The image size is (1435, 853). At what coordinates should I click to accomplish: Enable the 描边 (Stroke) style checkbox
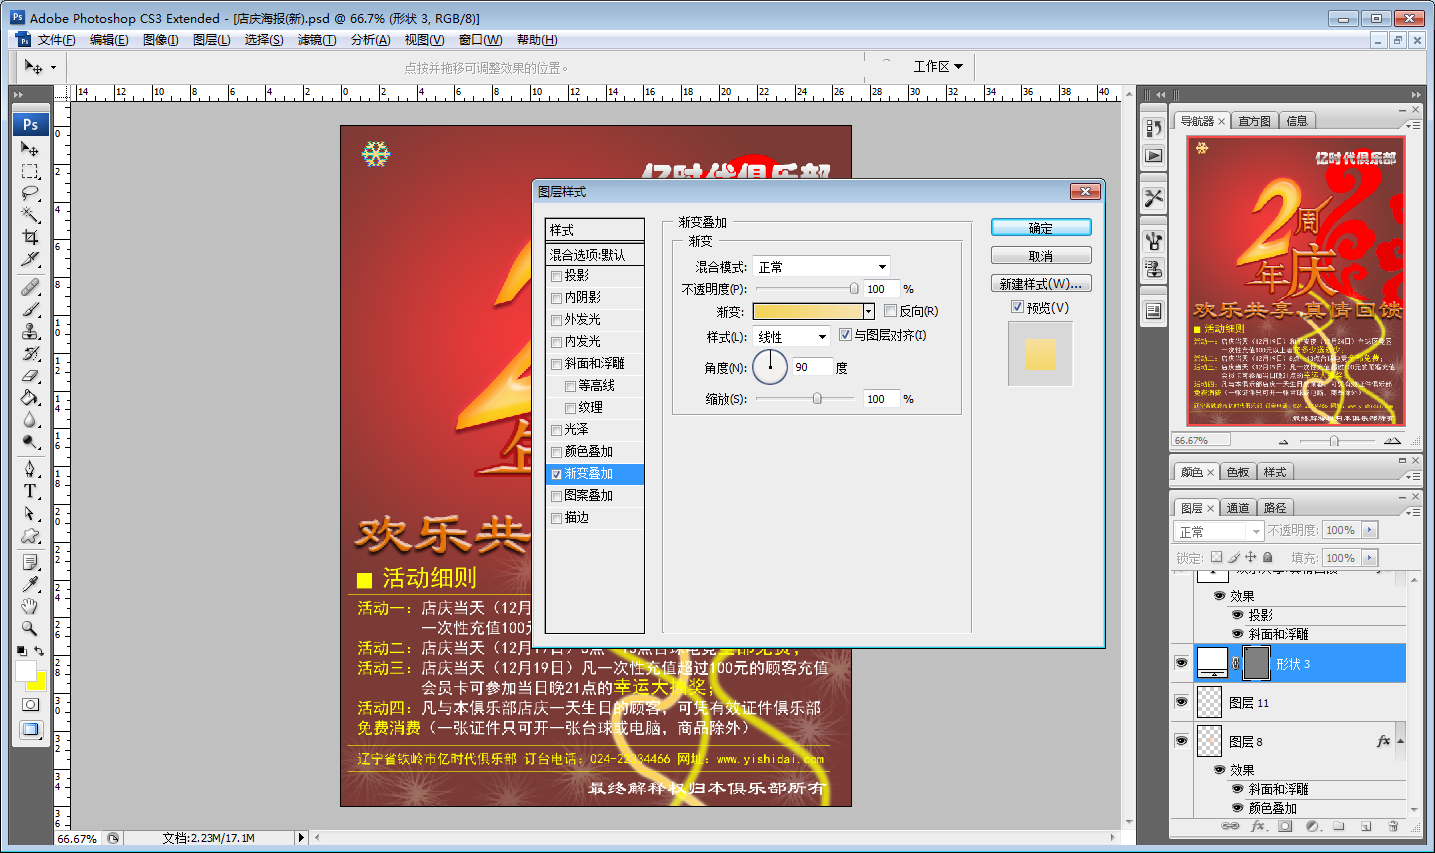coord(556,518)
